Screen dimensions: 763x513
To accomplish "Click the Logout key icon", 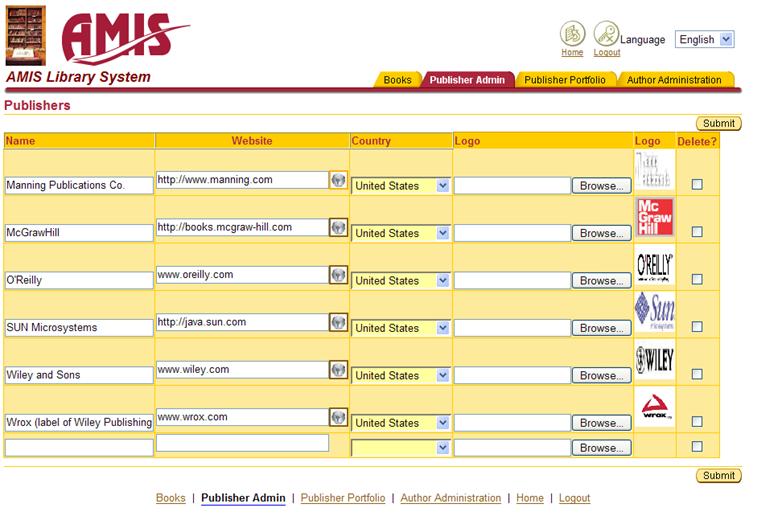I will click(x=606, y=33).
